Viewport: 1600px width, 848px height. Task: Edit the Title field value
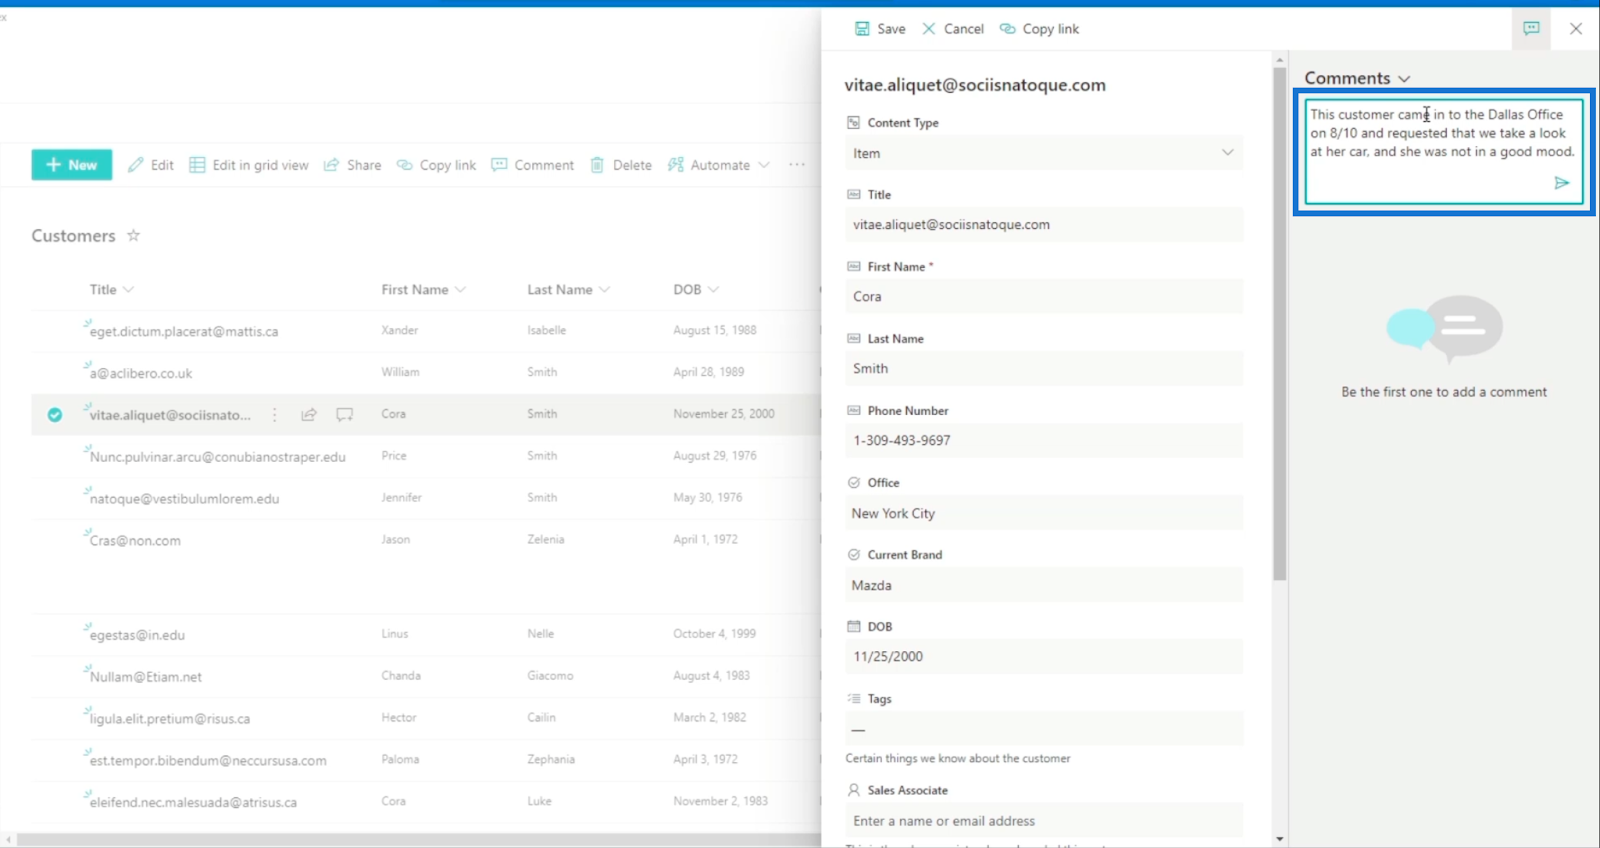pyautogui.click(x=1044, y=225)
